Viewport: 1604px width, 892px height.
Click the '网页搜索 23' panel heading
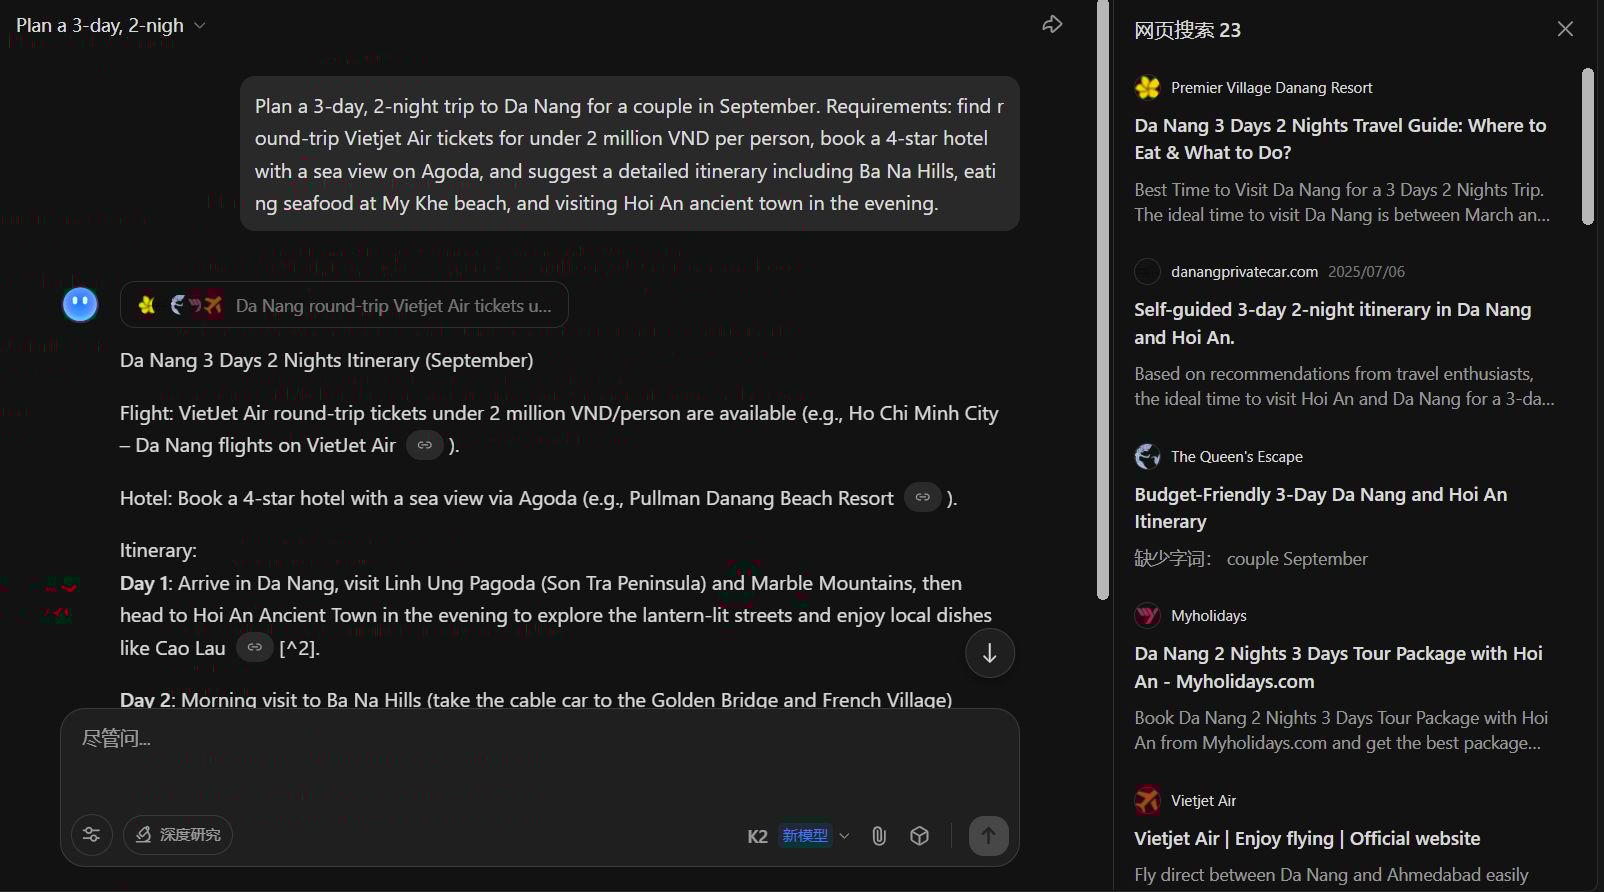point(1187,30)
